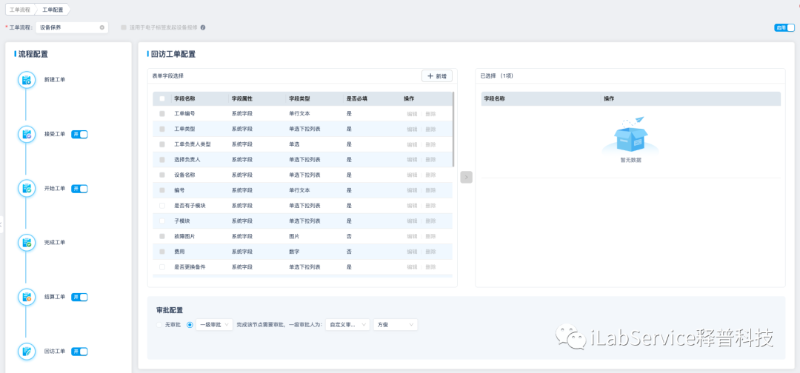Open the 方俊 approver dropdown
The width and height of the screenshot is (800, 373).
(395, 325)
